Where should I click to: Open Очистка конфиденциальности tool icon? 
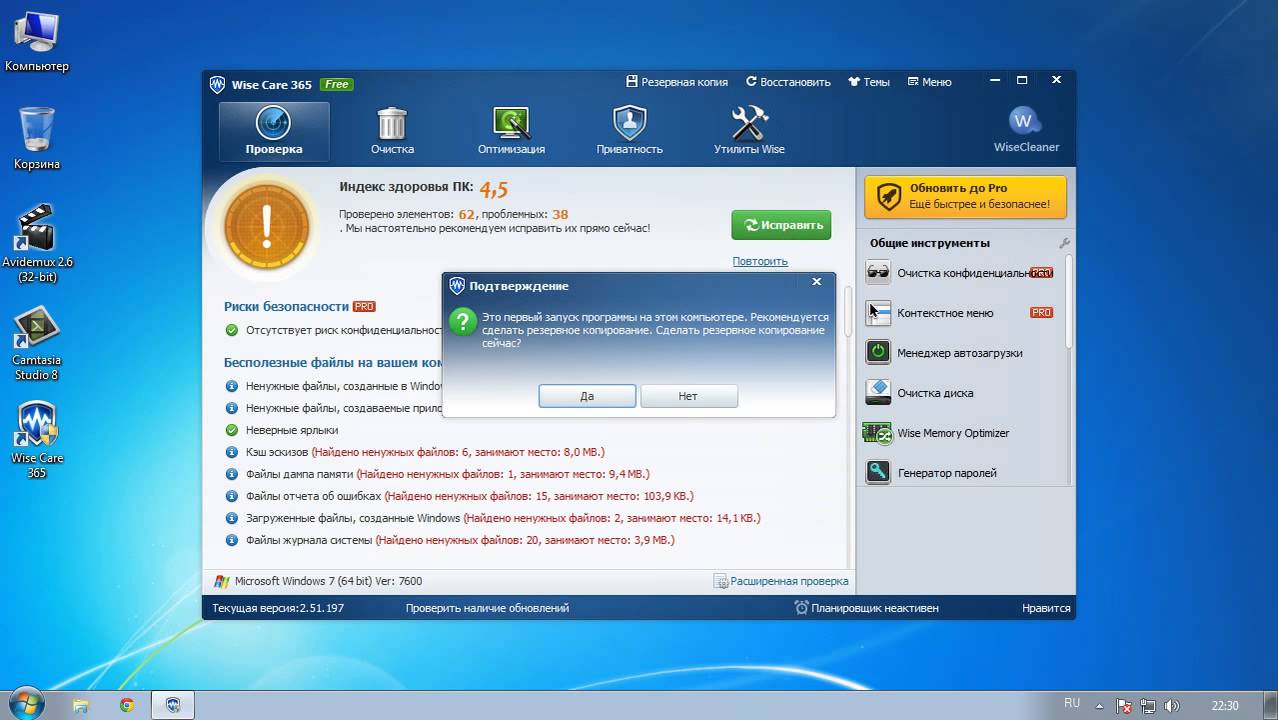click(878, 272)
